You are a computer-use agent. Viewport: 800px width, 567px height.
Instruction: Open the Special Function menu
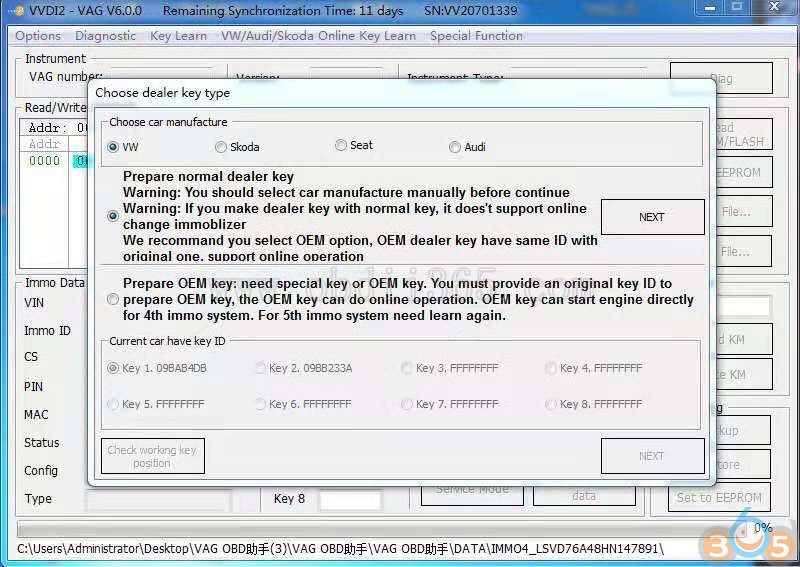tap(476, 36)
